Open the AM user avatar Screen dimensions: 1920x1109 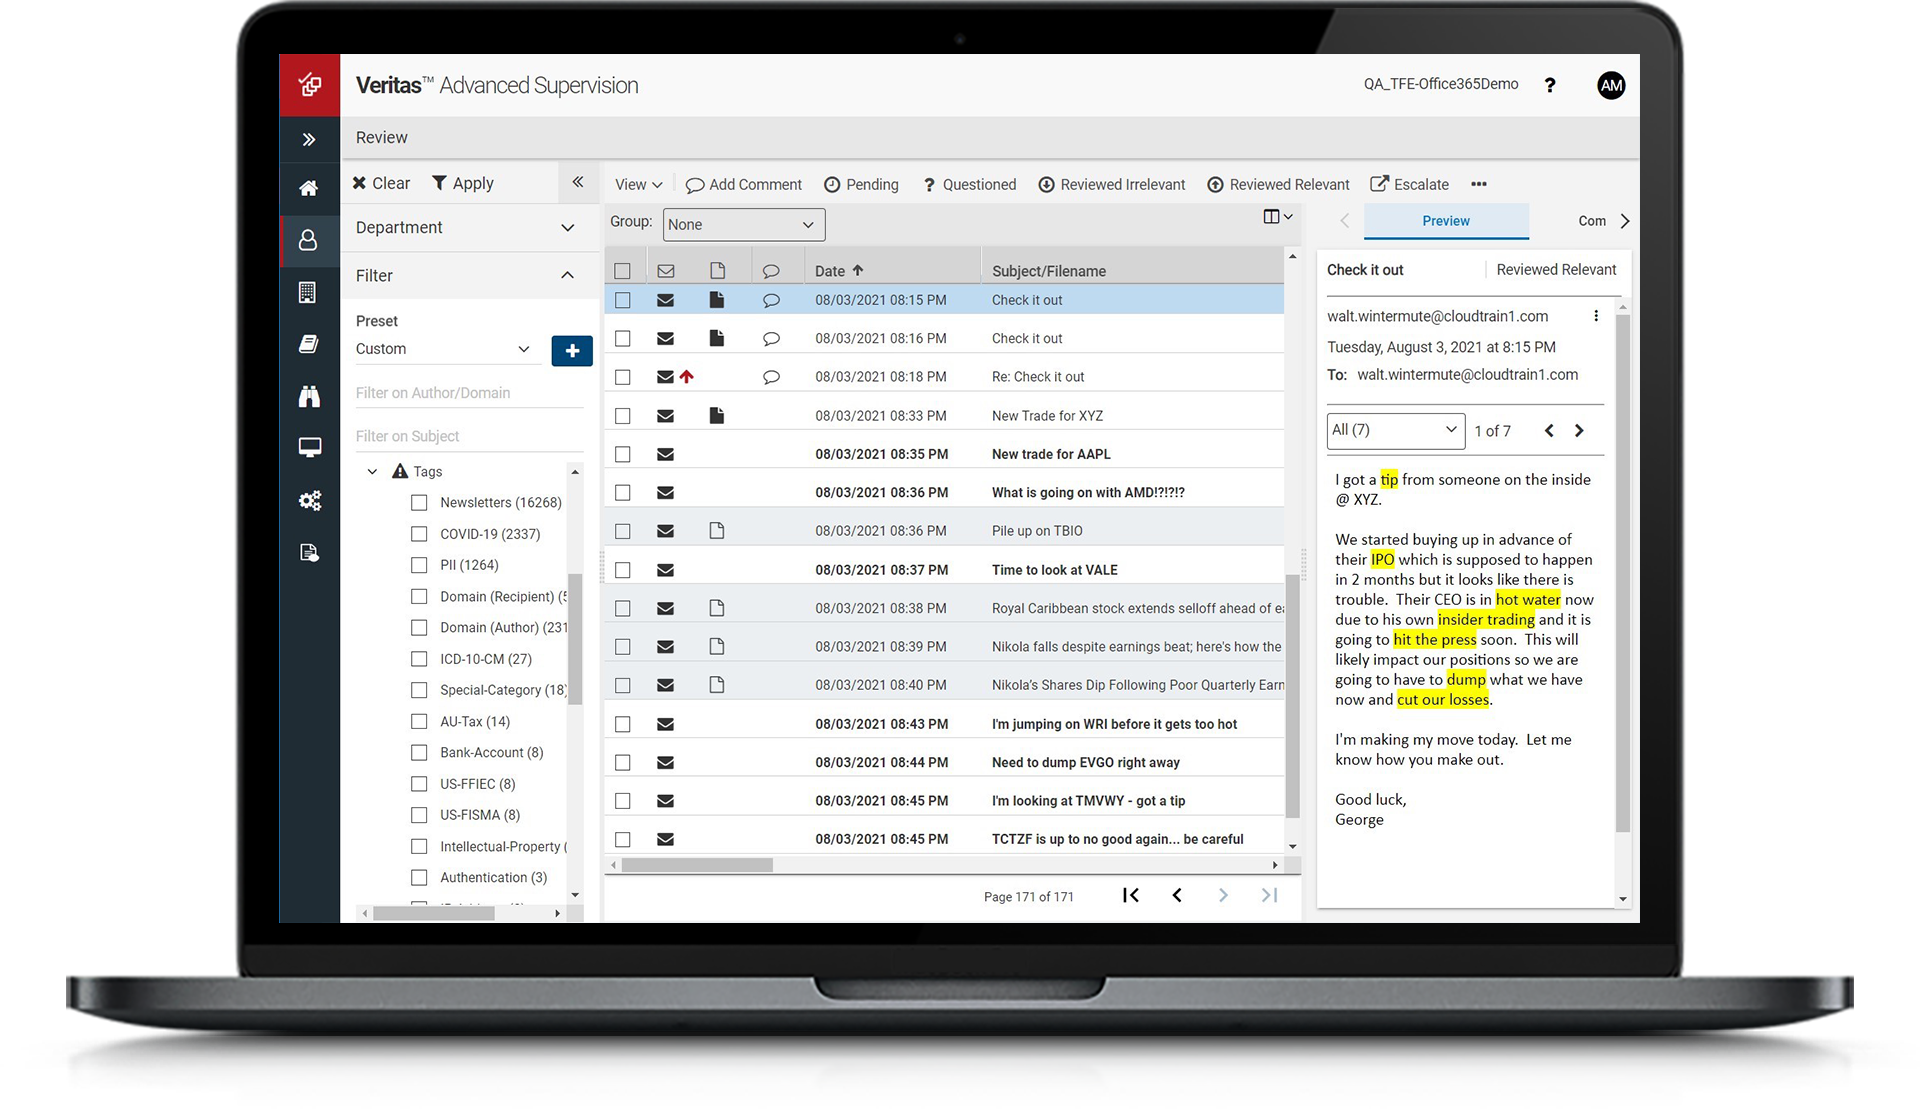(x=1611, y=86)
